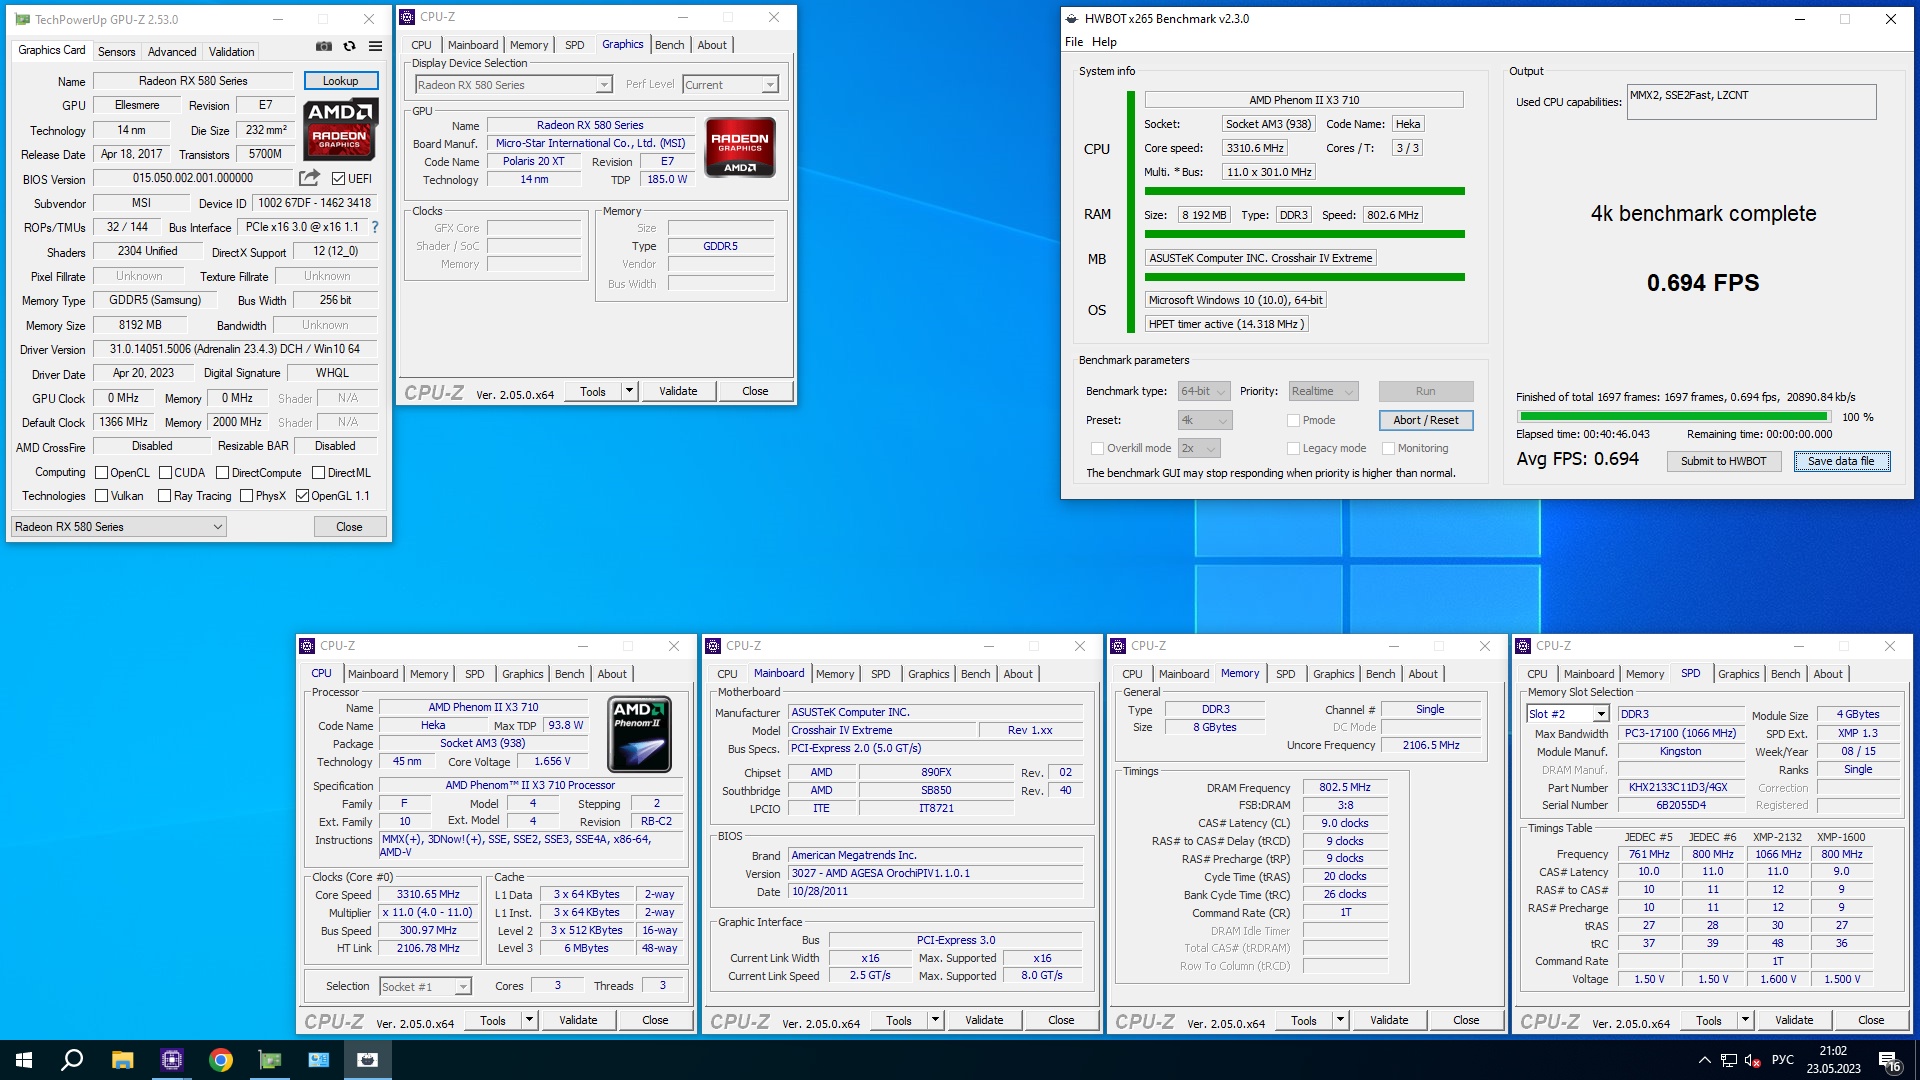This screenshot has width=1920, height=1080.
Task: Show hidden system tray icons
Action: [x=1704, y=1060]
